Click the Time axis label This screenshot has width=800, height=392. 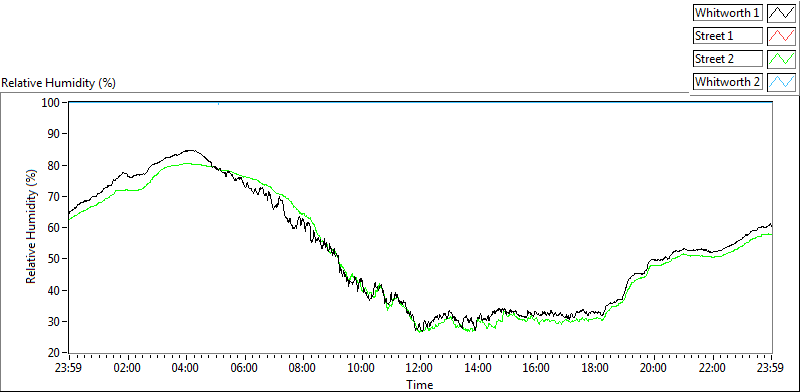coord(419,384)
